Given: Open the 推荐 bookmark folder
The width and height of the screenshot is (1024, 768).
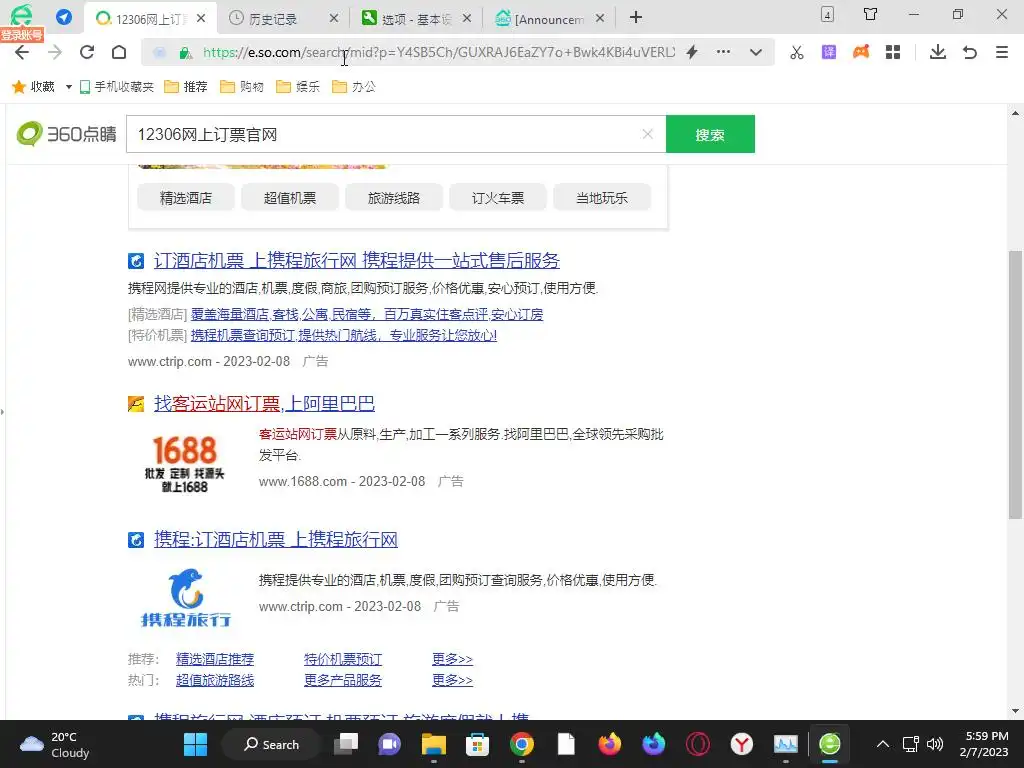Looking at the screenshot, I should tap(186, 86).
